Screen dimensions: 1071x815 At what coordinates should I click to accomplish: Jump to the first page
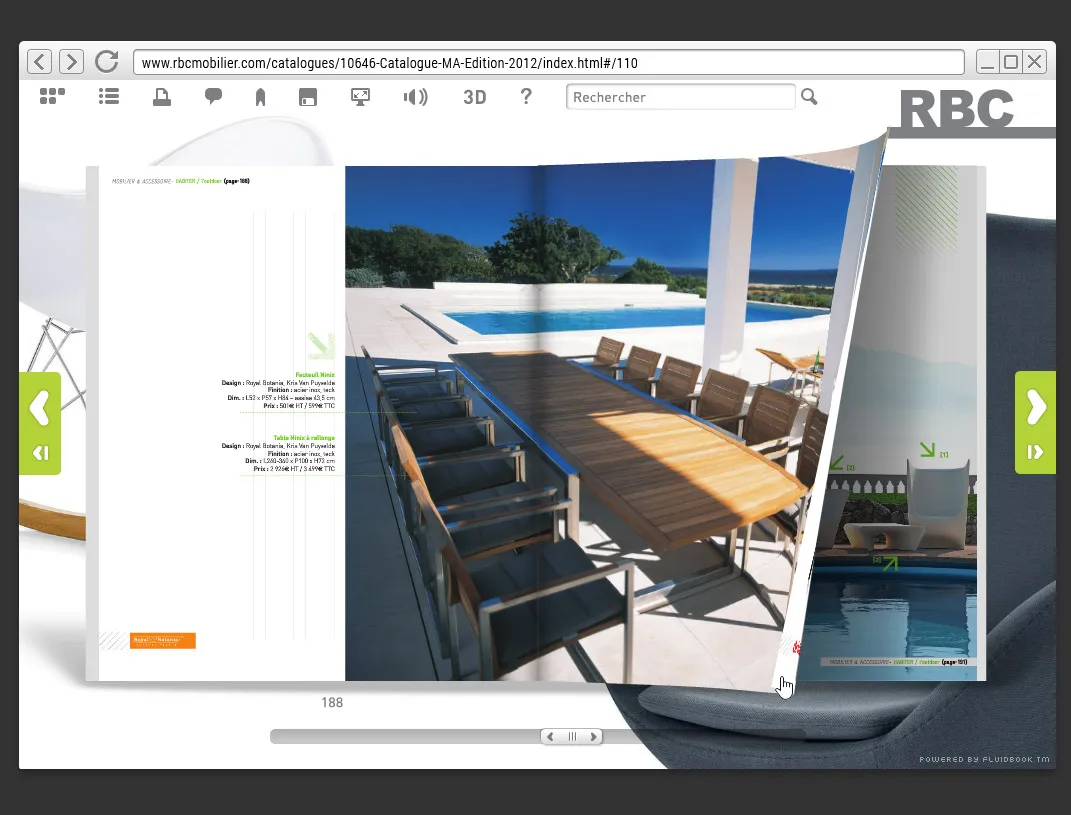tap(40, 453)
